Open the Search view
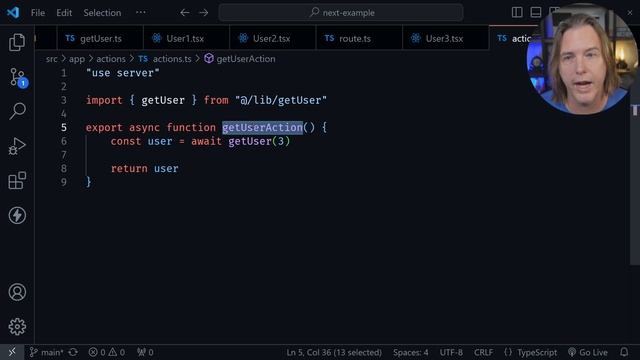Viewport: 640px width, 360px height. (x=17, y=111)
